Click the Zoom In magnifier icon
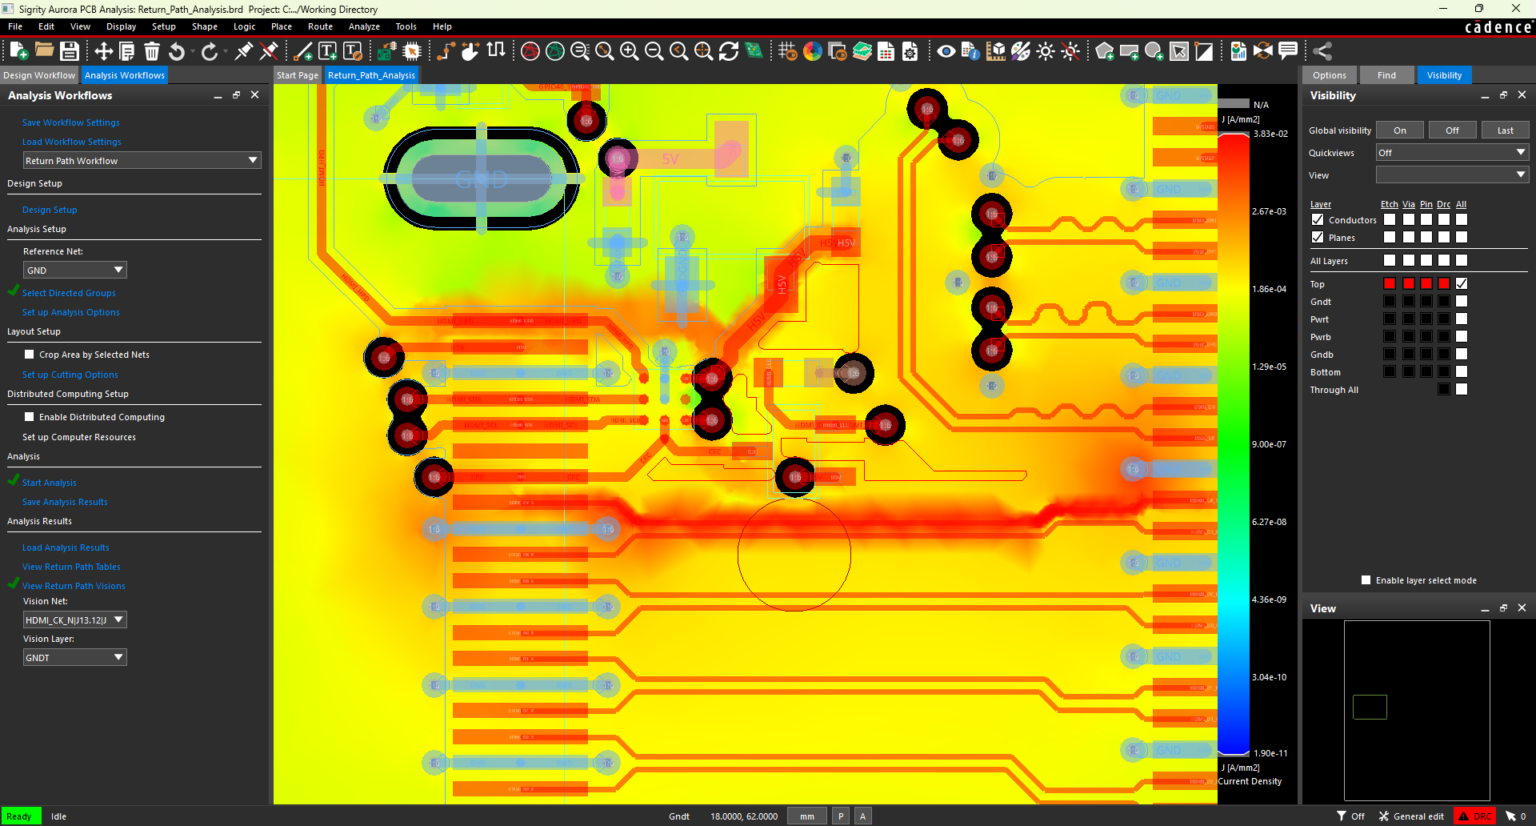The image size is (1536, 826). tap(629, 51)
